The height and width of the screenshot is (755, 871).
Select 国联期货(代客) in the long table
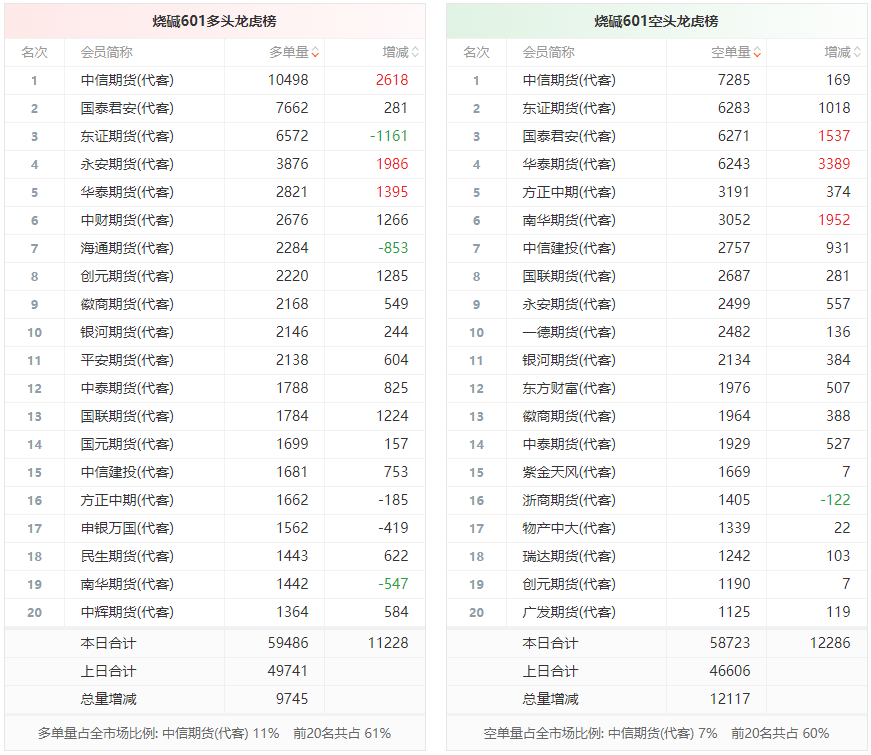click(127, 416)
